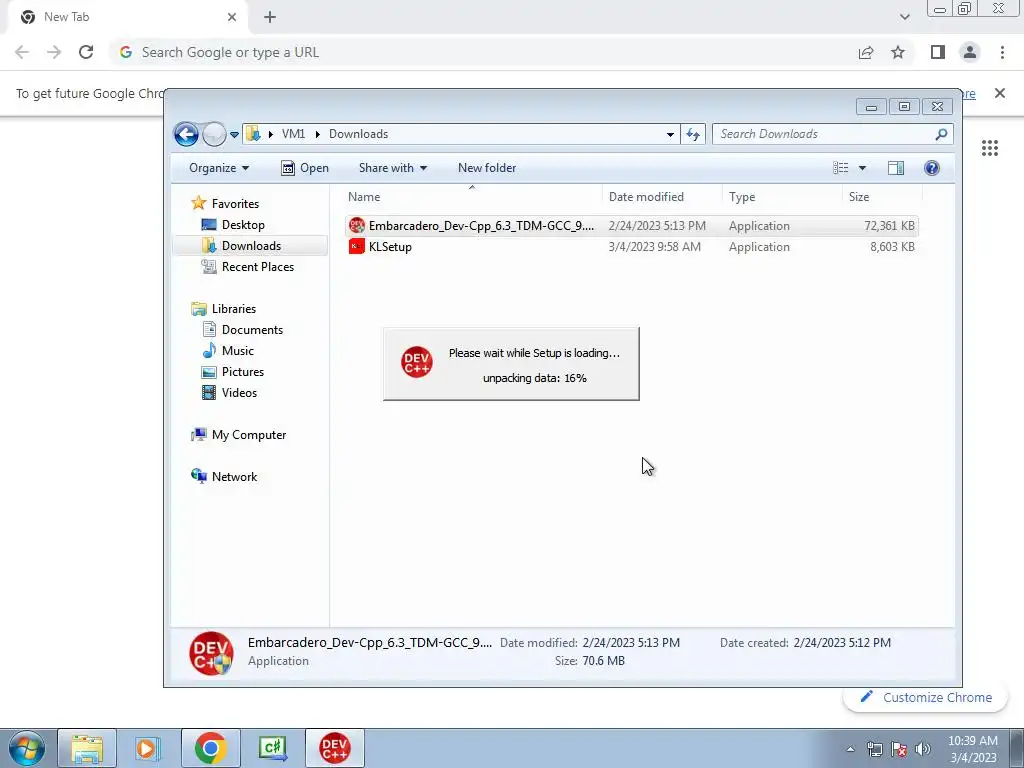Expand the more view options arrow
This screenshot has height=768, width=1024.
pyautogui.click(x=862, y=168)
